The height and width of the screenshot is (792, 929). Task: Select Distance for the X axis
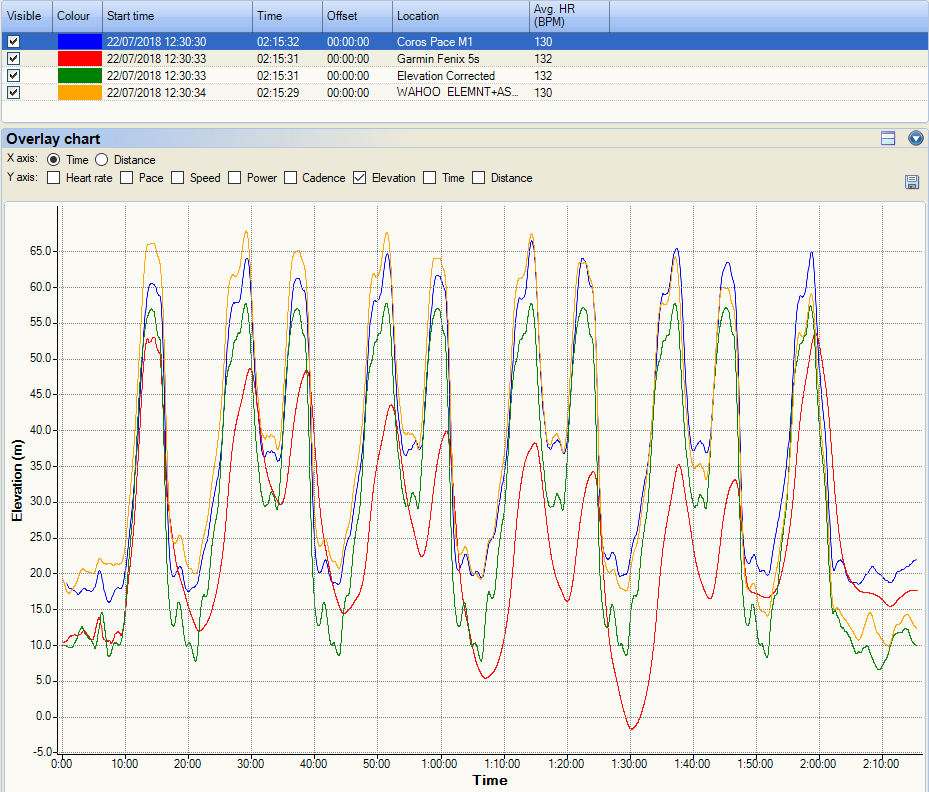[103, 160]
